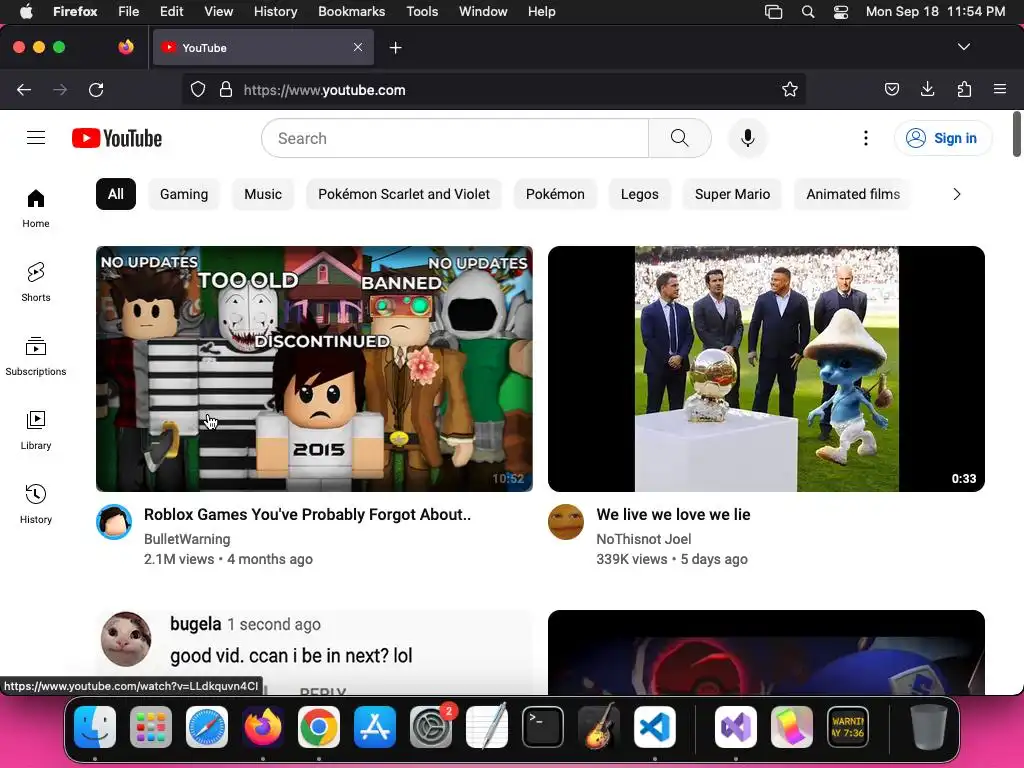Select the Gaming filter chip
The width and height of the screenshot is (1024, 768).
tap(184, 194)
